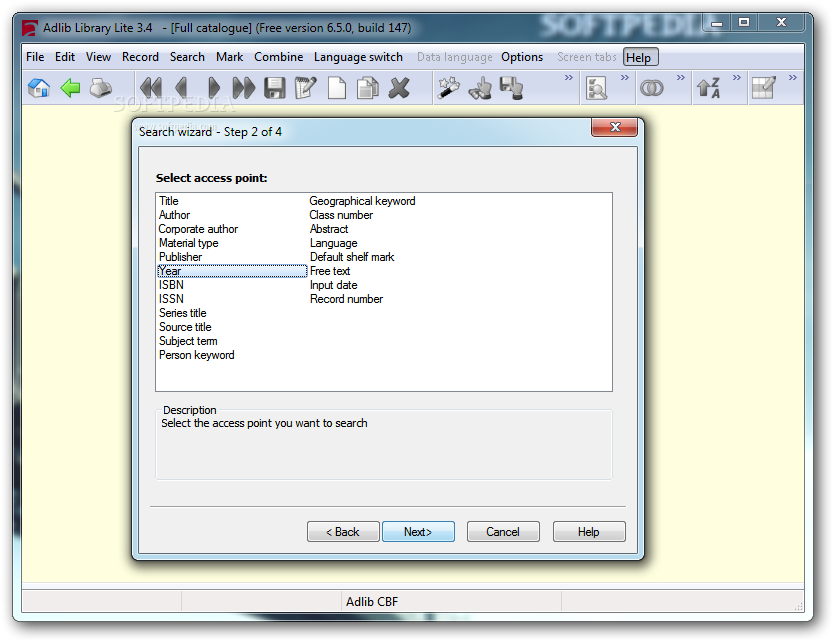
Task: Select Record number access point
Action: click(346, 299)
